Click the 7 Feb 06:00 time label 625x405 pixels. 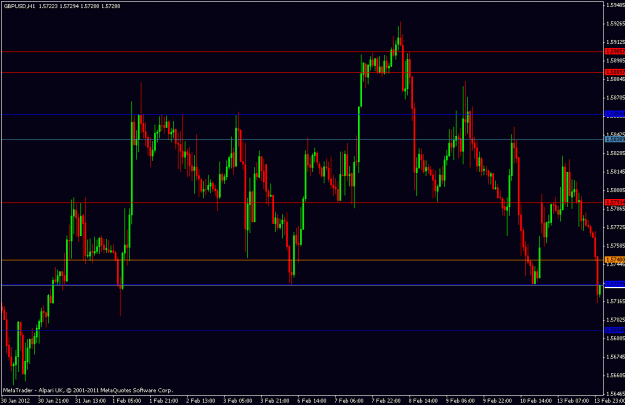click(349, 401)
